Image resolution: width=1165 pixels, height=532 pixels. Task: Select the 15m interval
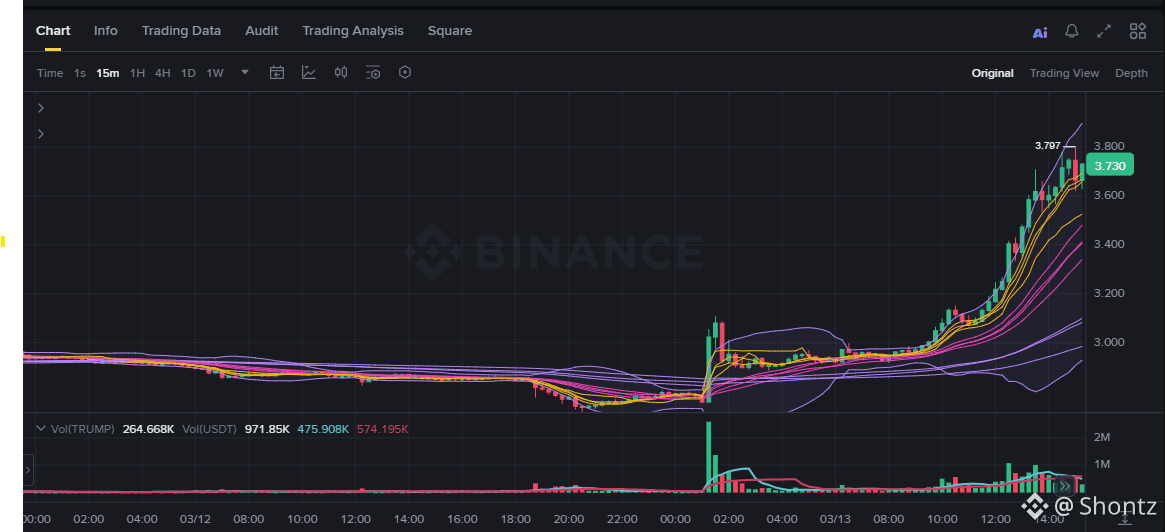[x=108, y=73]
